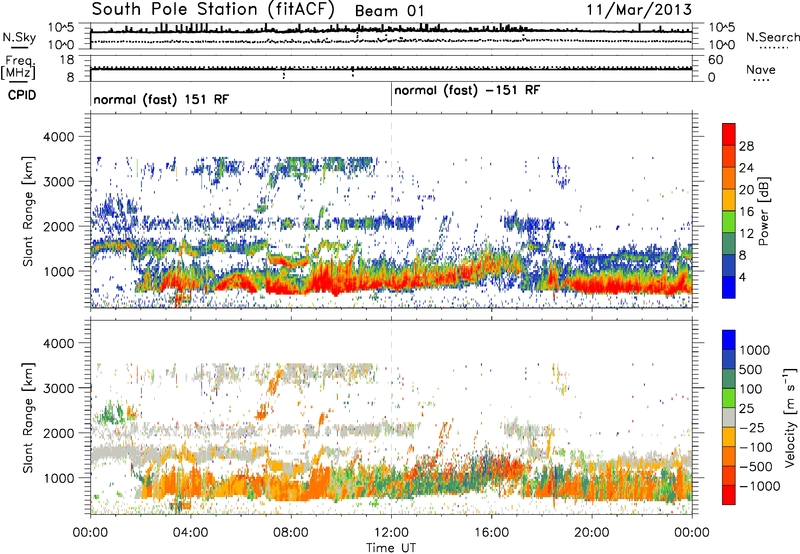Click the Power panel's 'Slant Range [km]' label
Viewport: 800px width, 554px height.
tap(29, 211)
